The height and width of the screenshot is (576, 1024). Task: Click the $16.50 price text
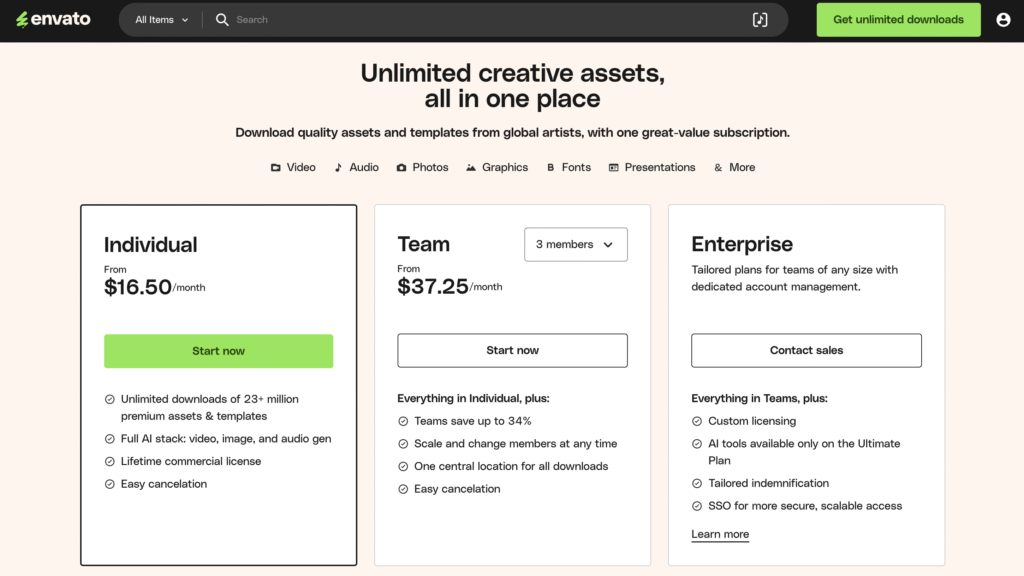[138, 287]
